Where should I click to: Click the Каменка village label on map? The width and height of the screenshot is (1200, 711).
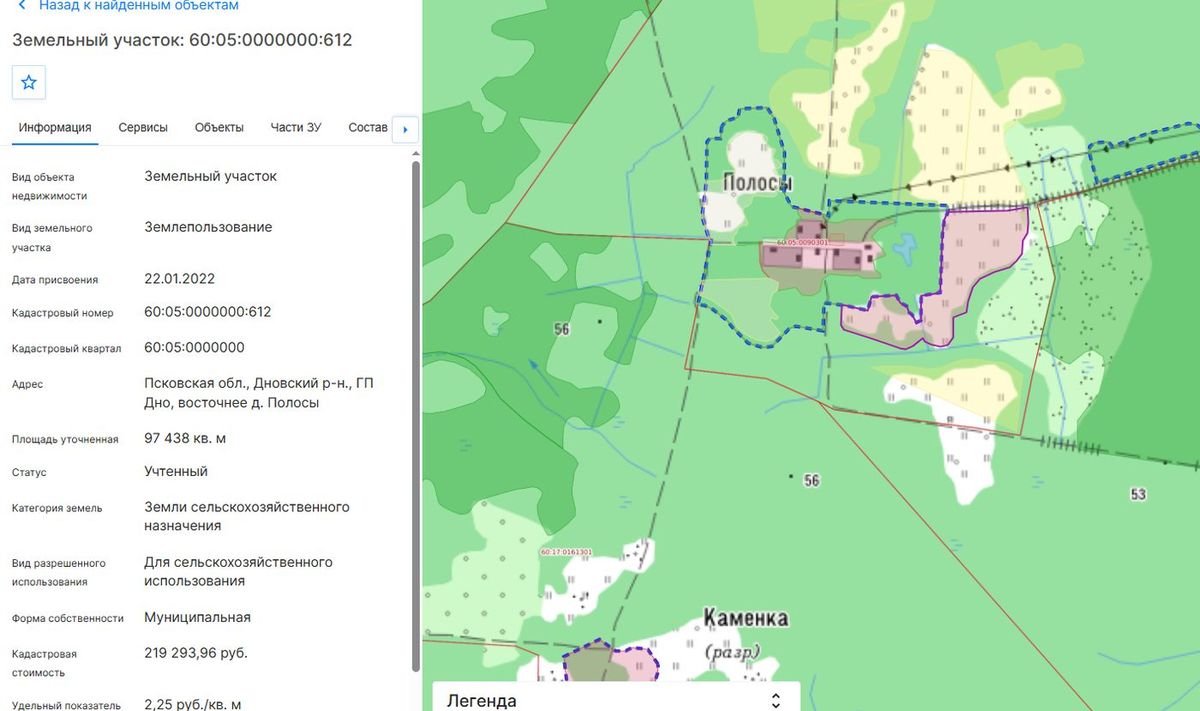(745, 618)
